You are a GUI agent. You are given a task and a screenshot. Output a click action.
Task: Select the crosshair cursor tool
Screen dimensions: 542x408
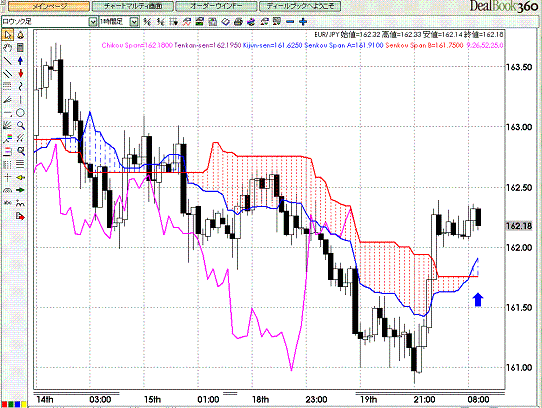tap(8, 177)
